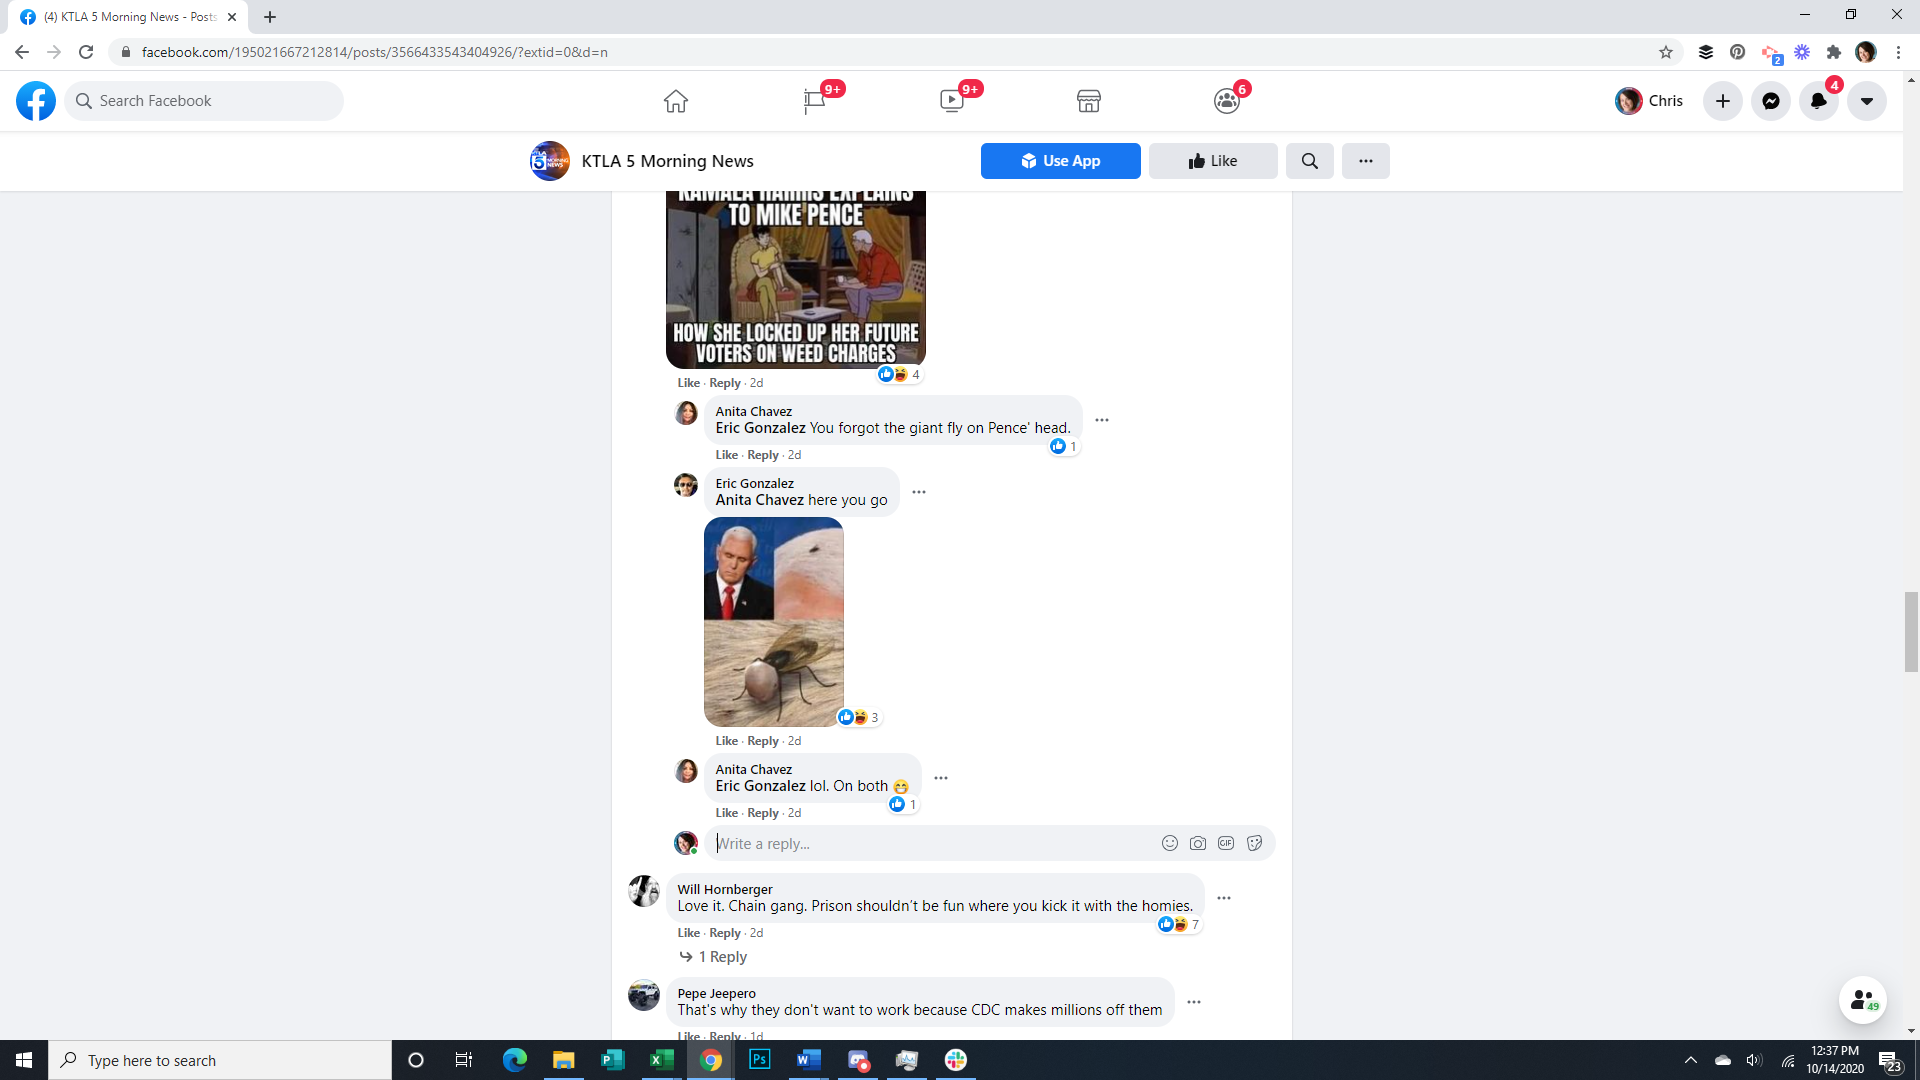Screen dimensions: 1920x1080
Task: Open options menu beside Pepe Jeepero comment
Action: click(x=1194, y=1001)
